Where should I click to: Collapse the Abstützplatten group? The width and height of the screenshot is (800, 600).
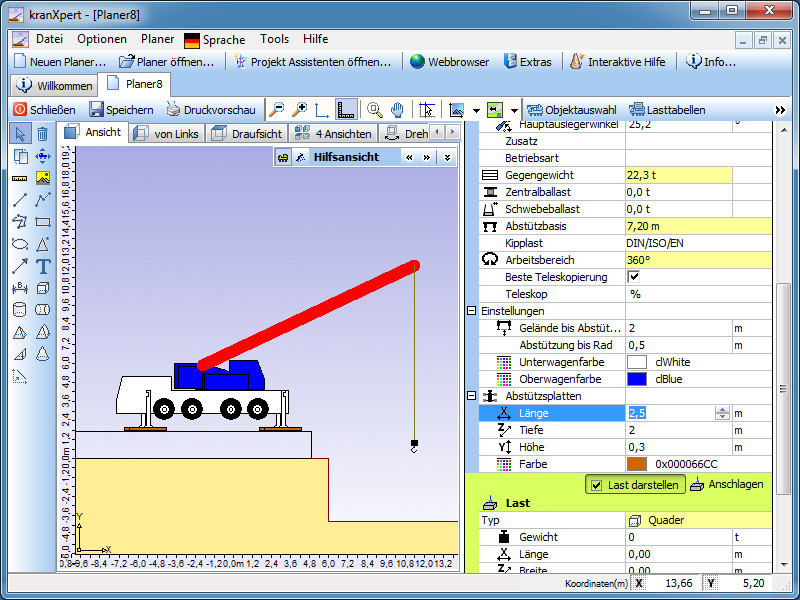472,396
